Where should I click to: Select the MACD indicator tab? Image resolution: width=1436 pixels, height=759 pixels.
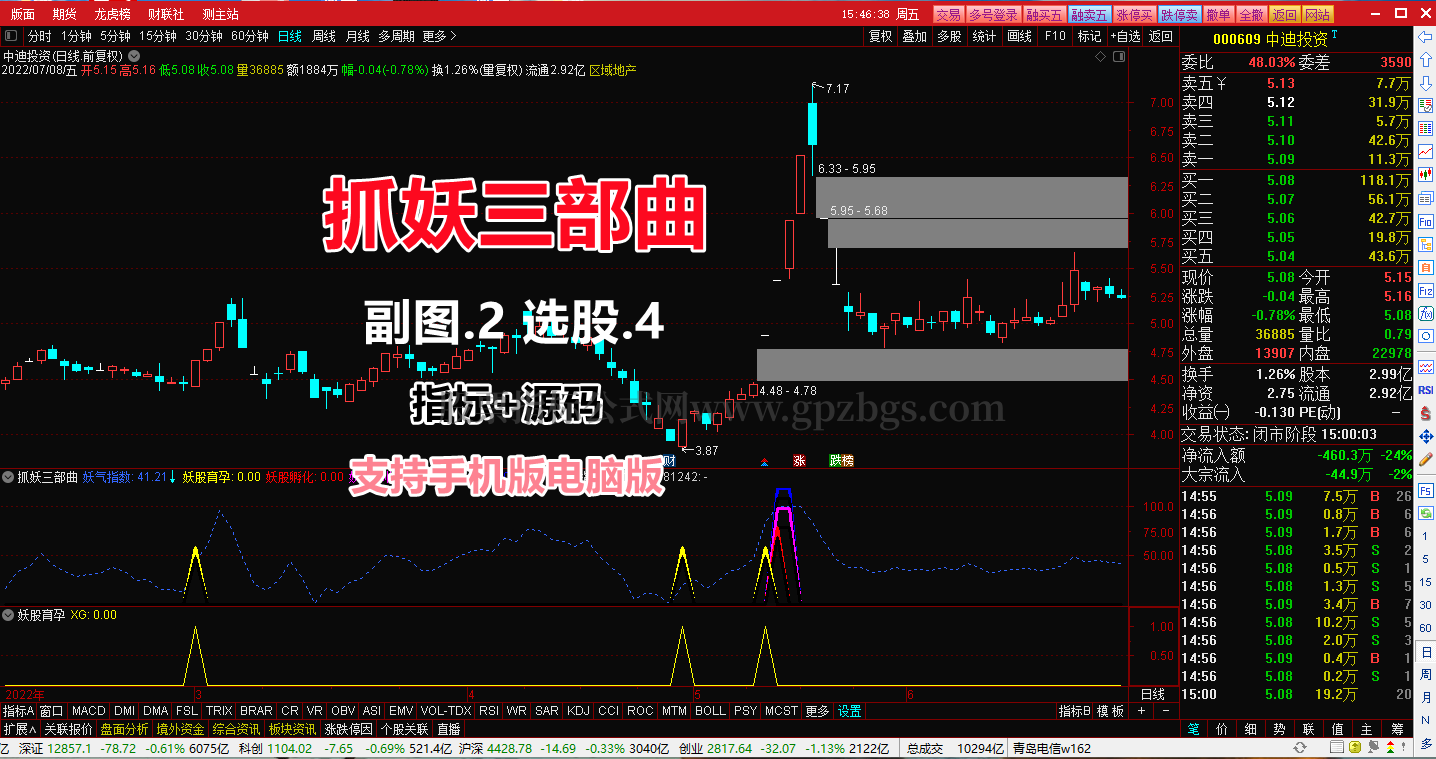tap(88, 711)
